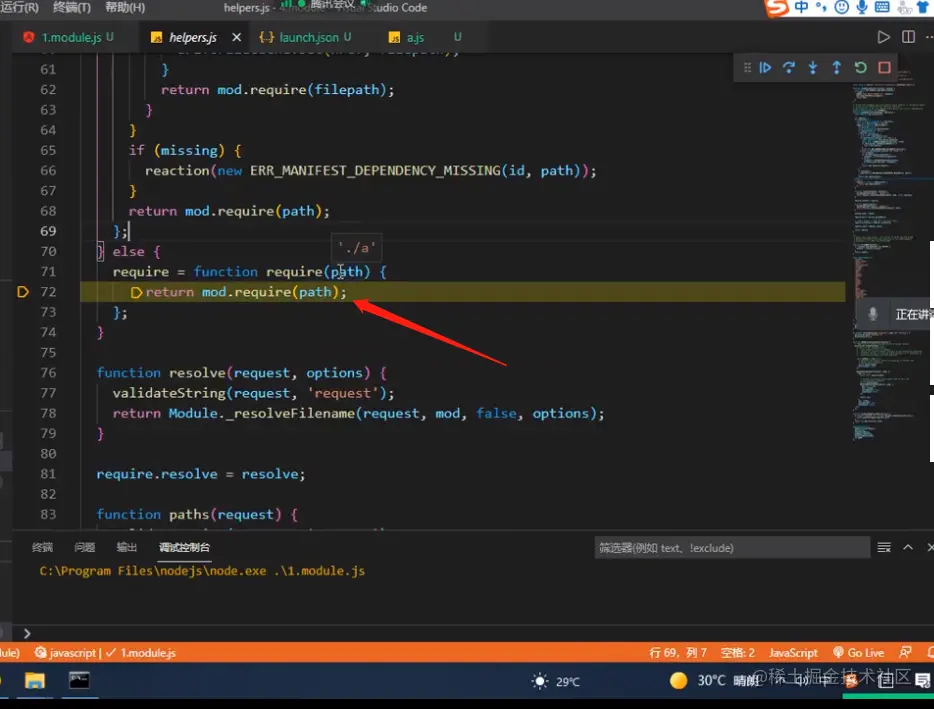Open the 帮助(H) menu
Viewport: 934px width, 709px height.
tap(125, 7)
